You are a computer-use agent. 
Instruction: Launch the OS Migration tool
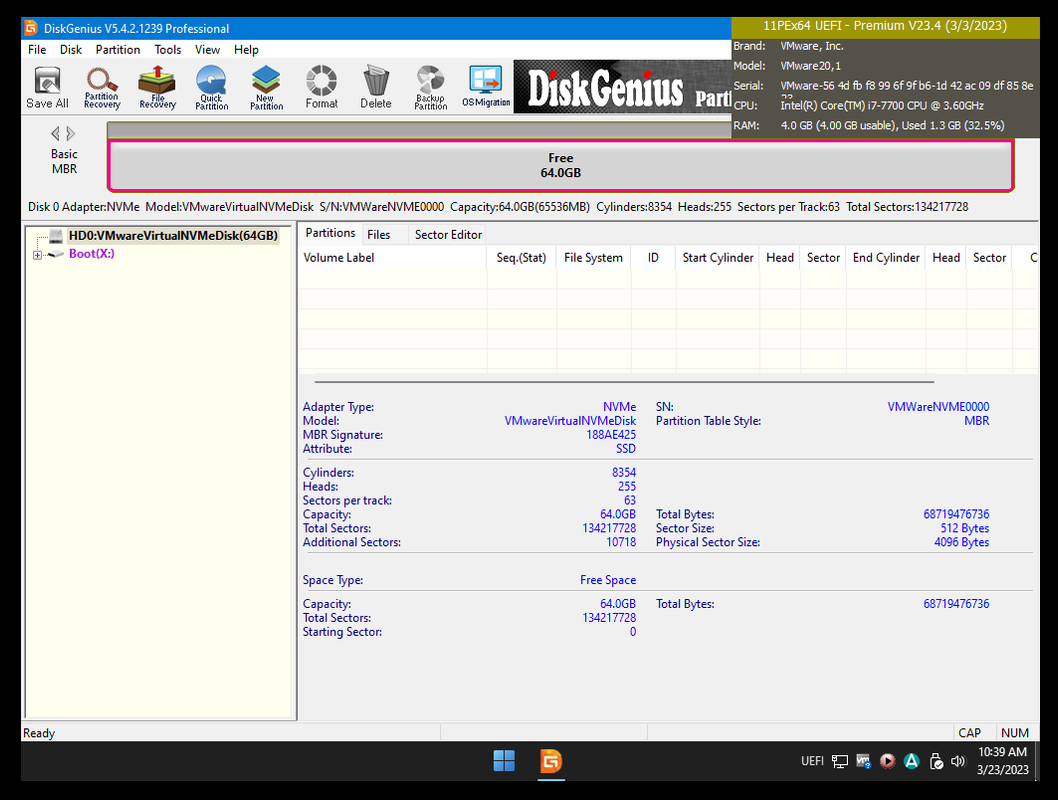point(486,88)
